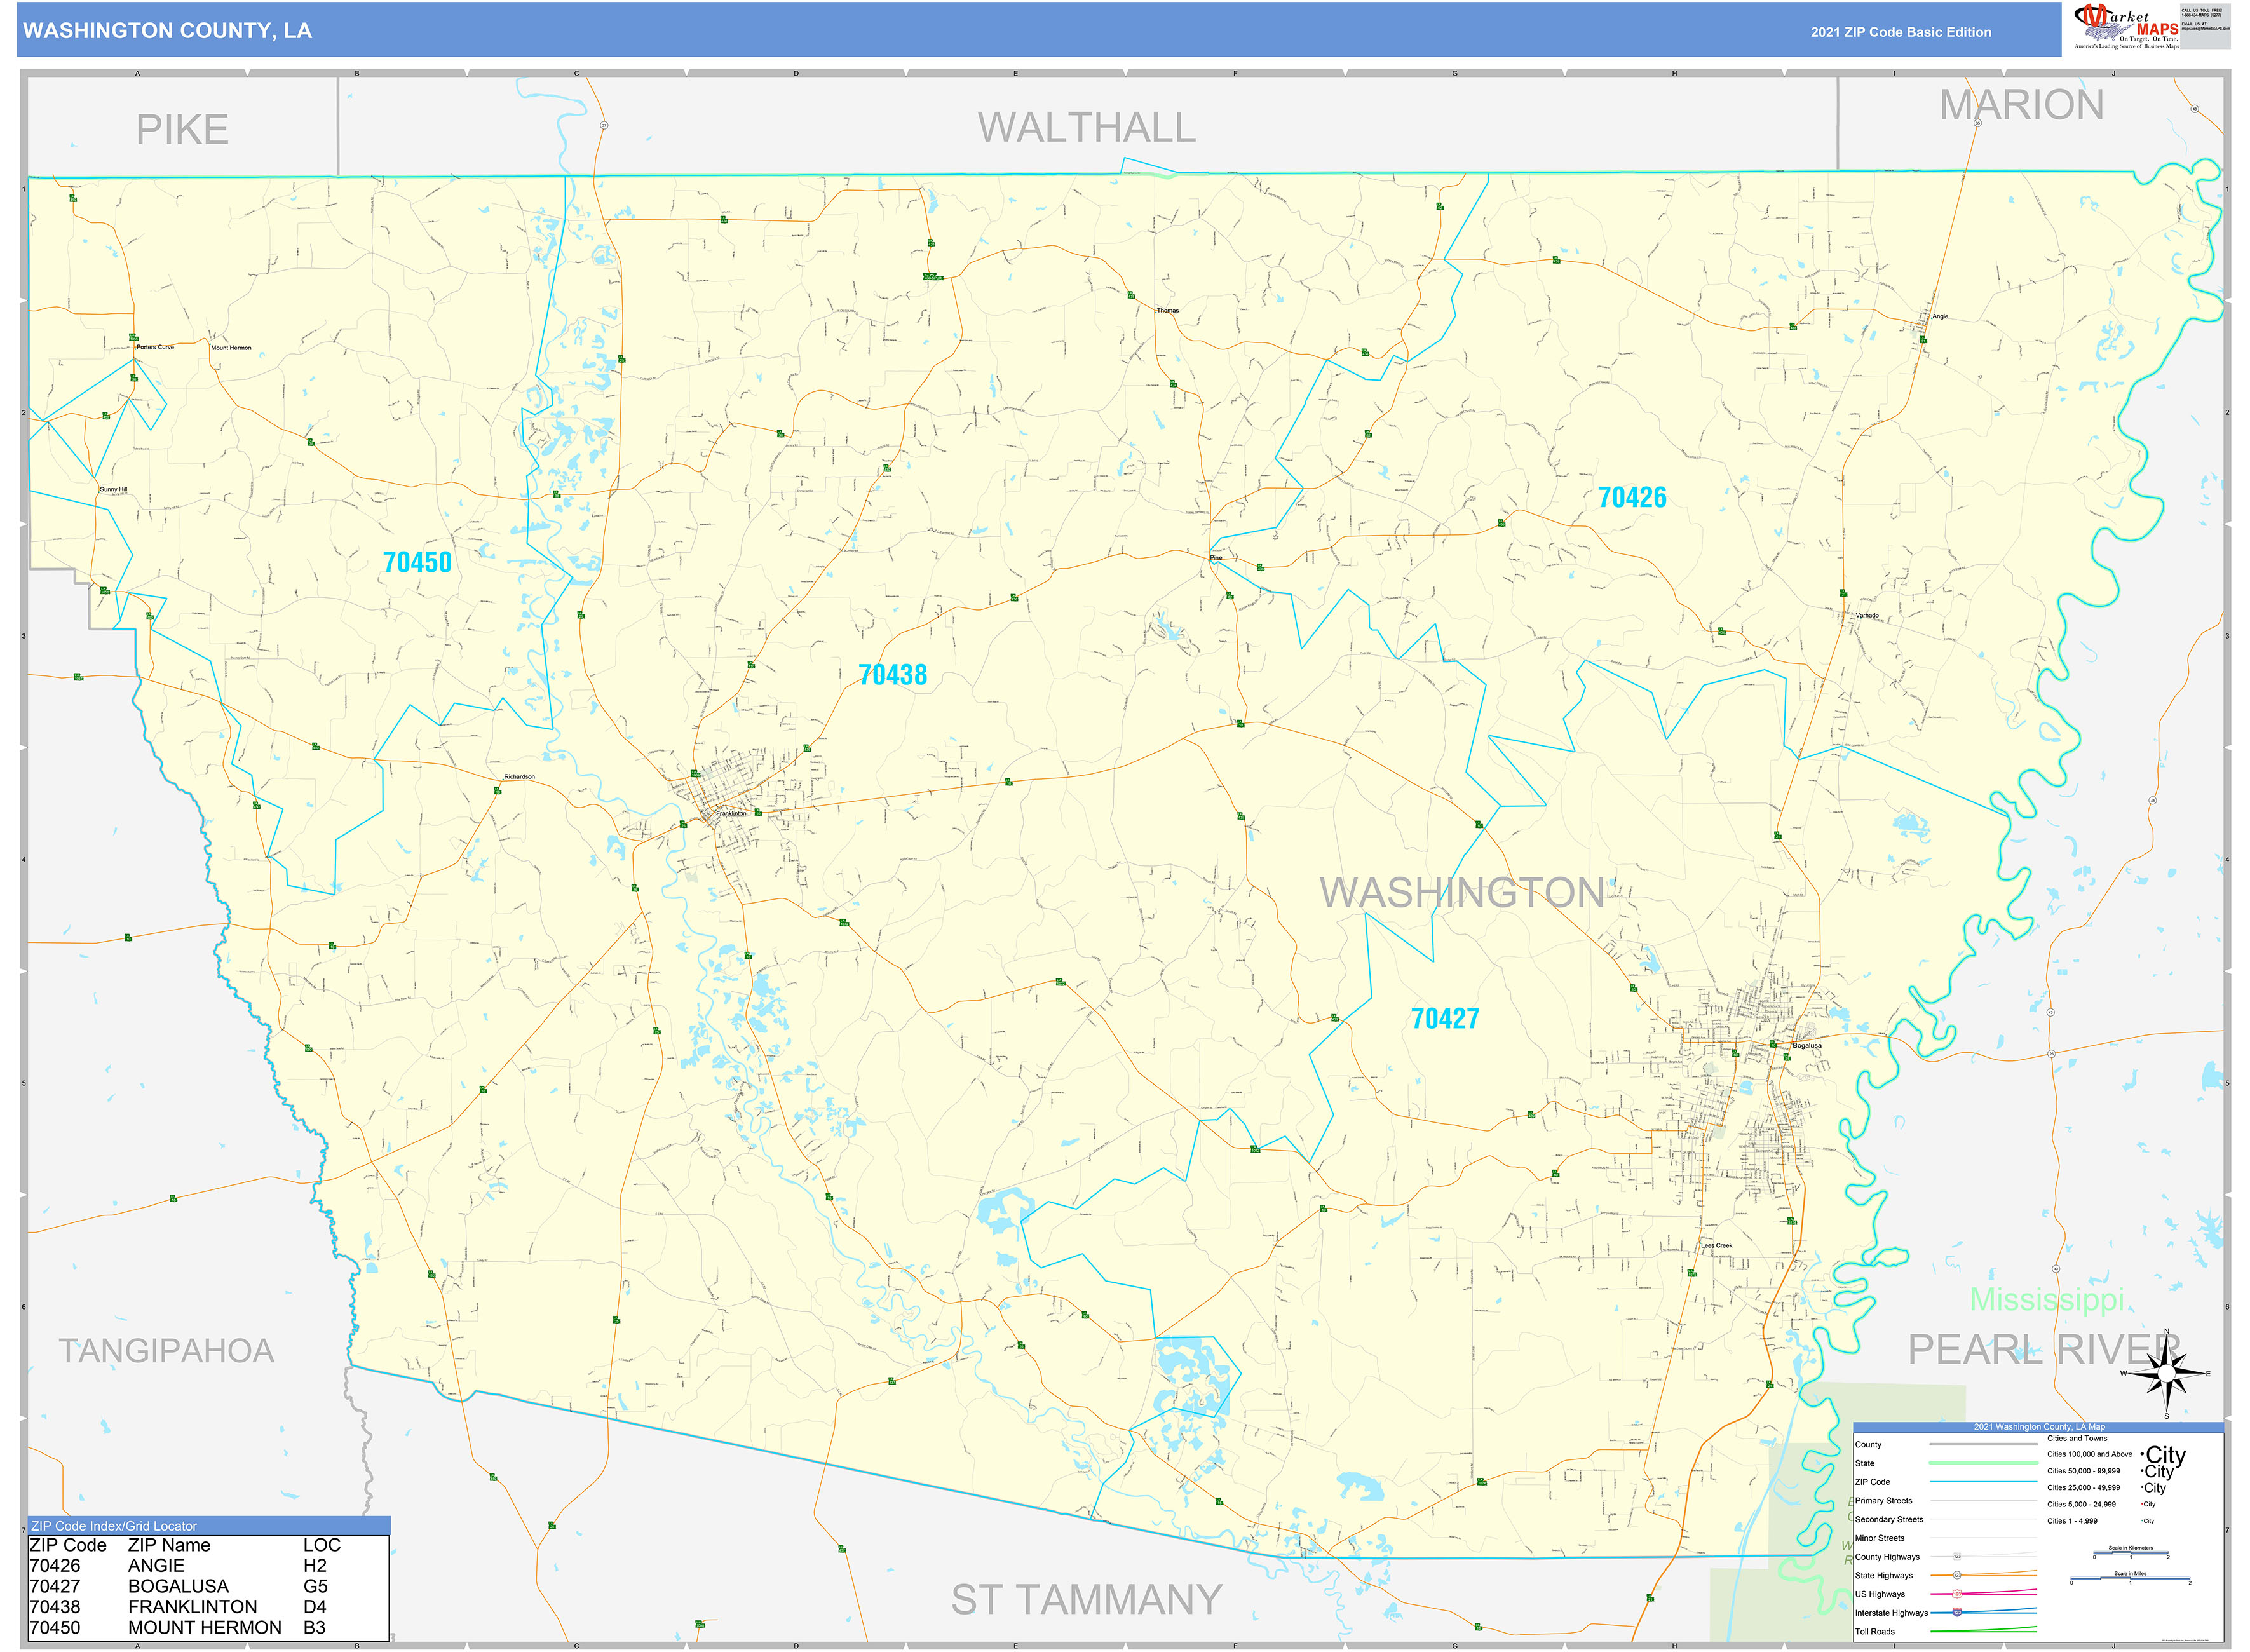Click the Franklinton city label
The width and height of the screenshot is (2250, 1652).
click(731, 814)
